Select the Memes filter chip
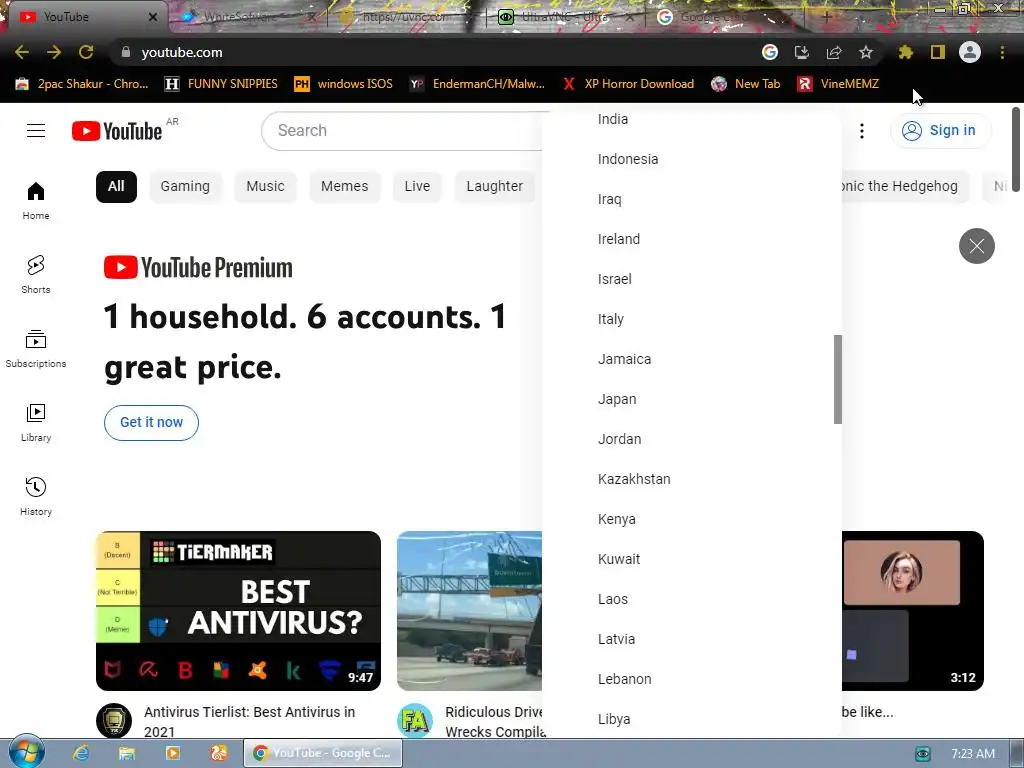This screenshot has height=768, width=1024. click(345, 187)
